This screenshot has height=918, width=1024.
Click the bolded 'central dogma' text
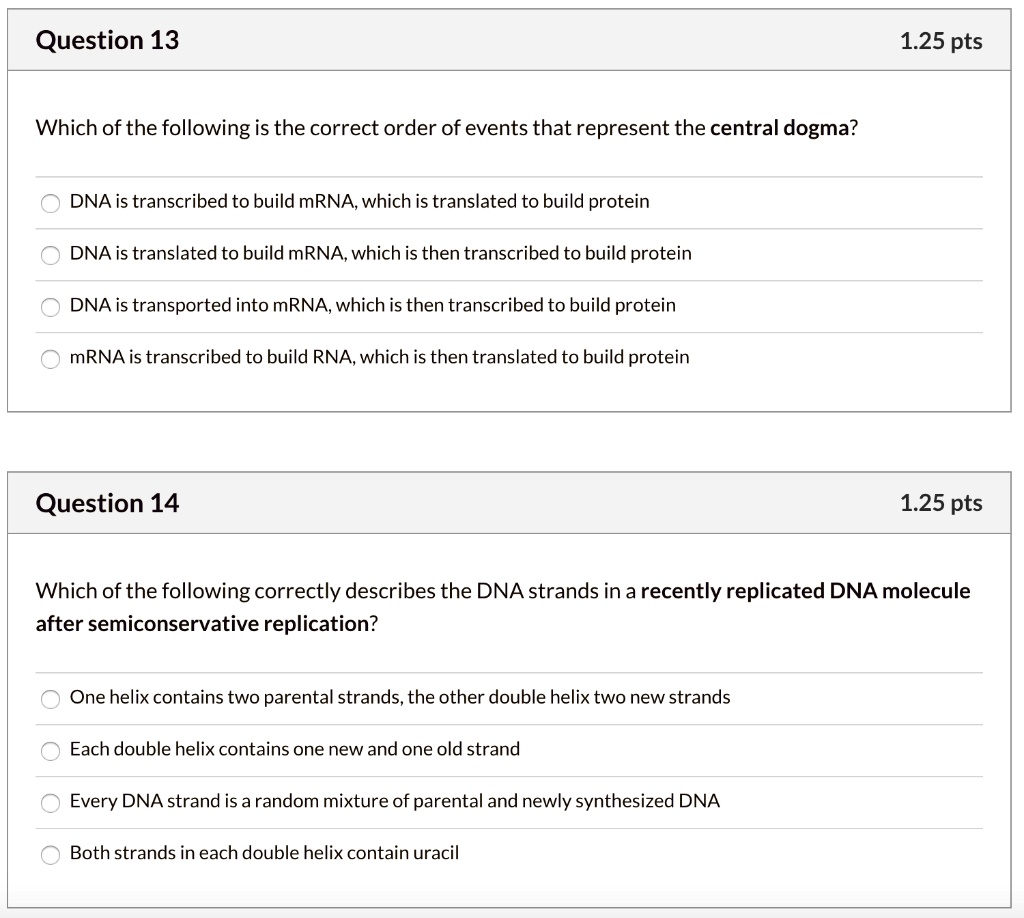pyautogui.click(x=779, y=127)
